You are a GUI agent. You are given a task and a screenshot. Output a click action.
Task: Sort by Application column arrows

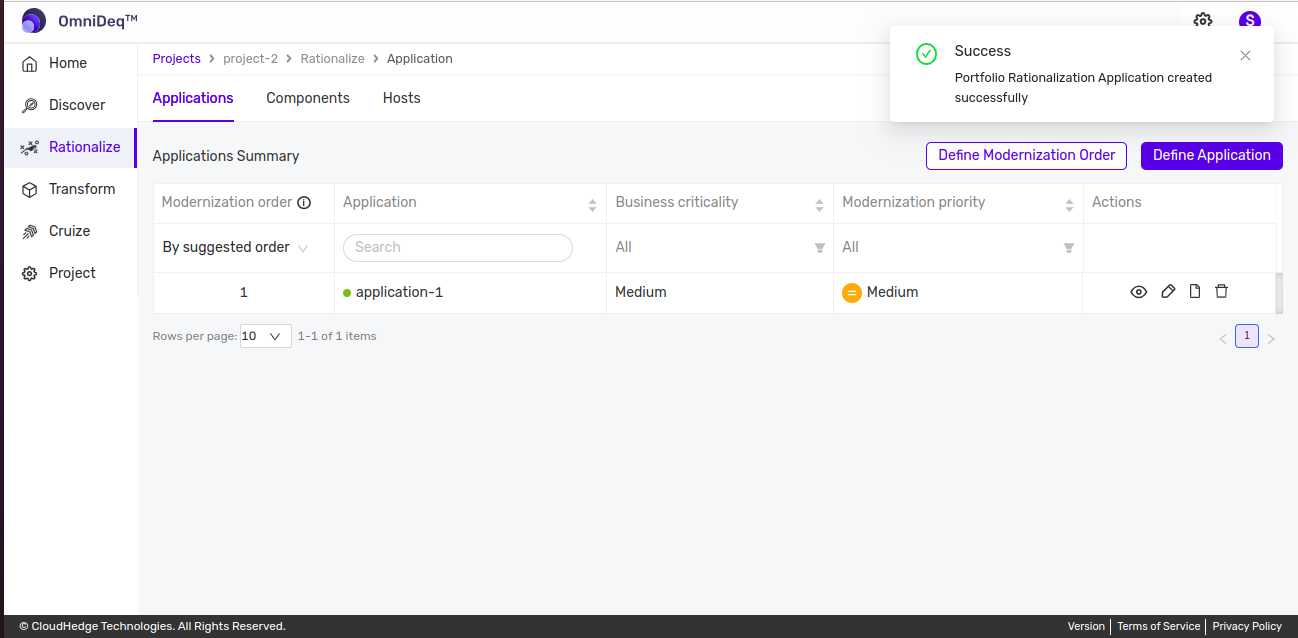pos(592,205)
